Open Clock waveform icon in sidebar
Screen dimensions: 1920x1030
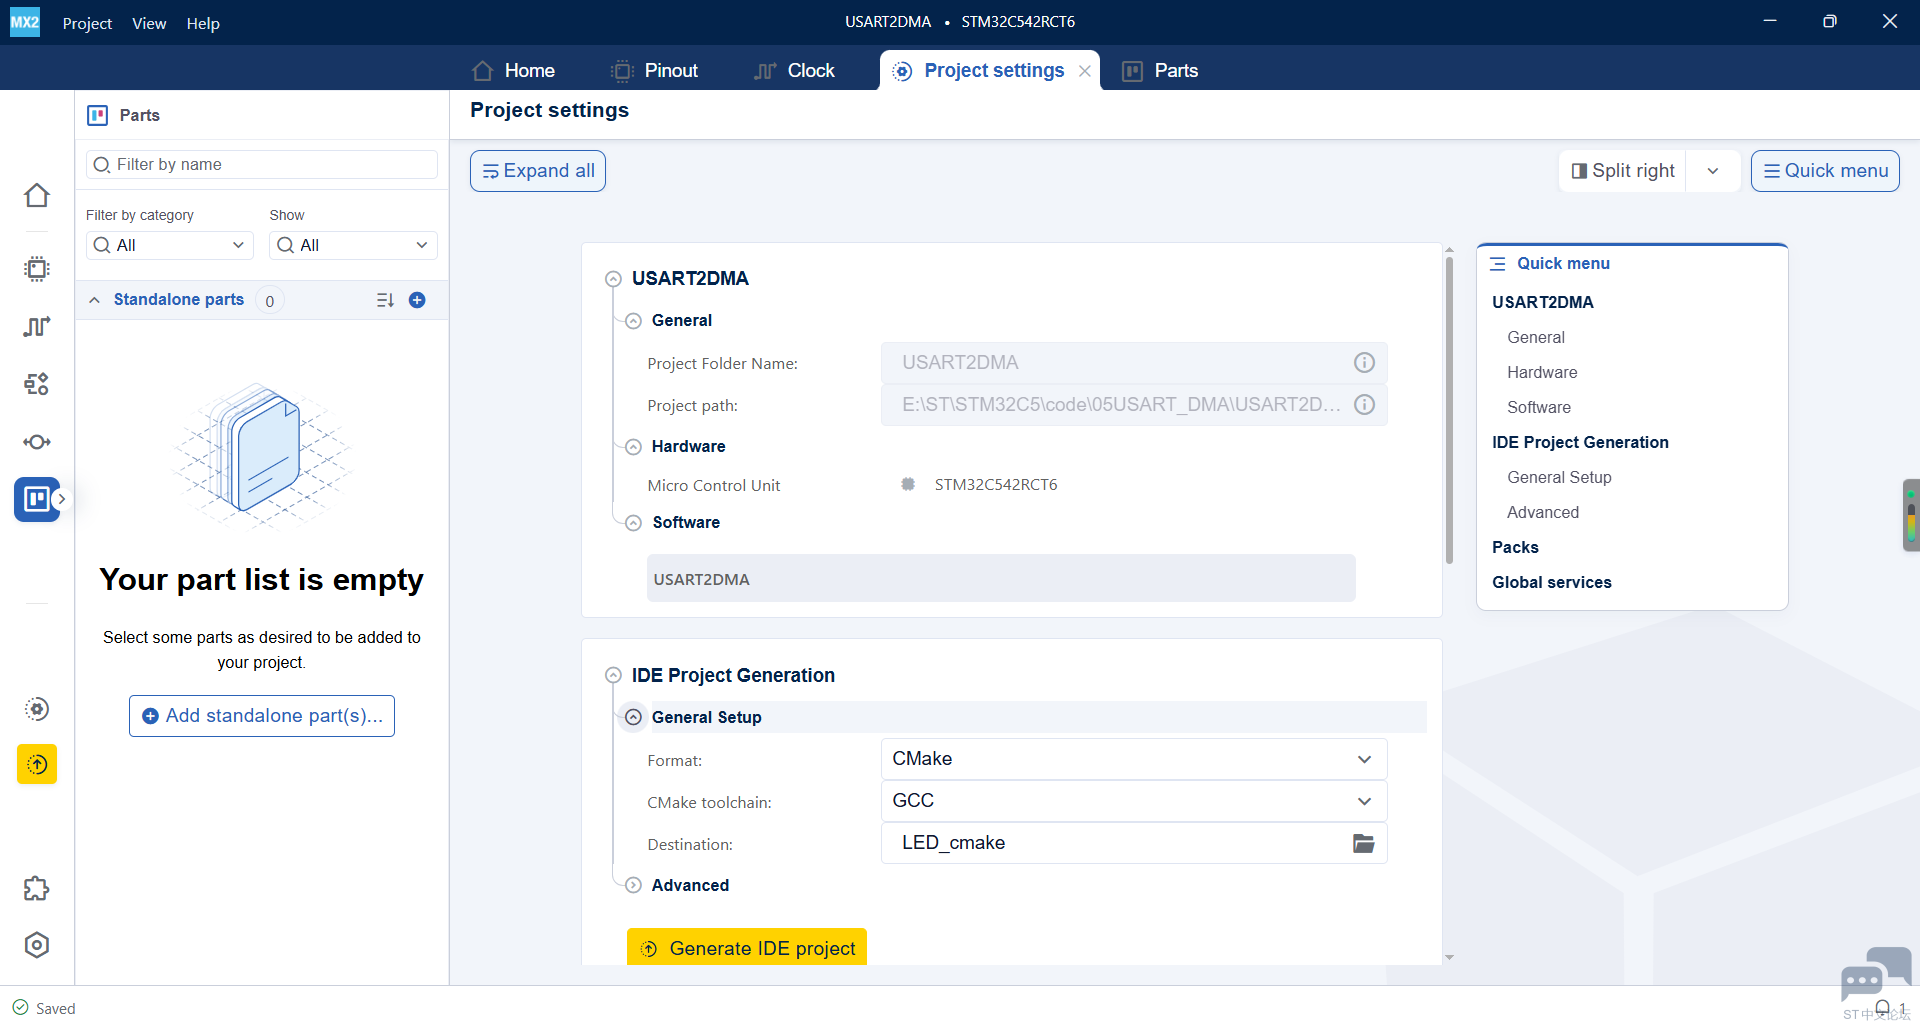click(x=37, y=326)
